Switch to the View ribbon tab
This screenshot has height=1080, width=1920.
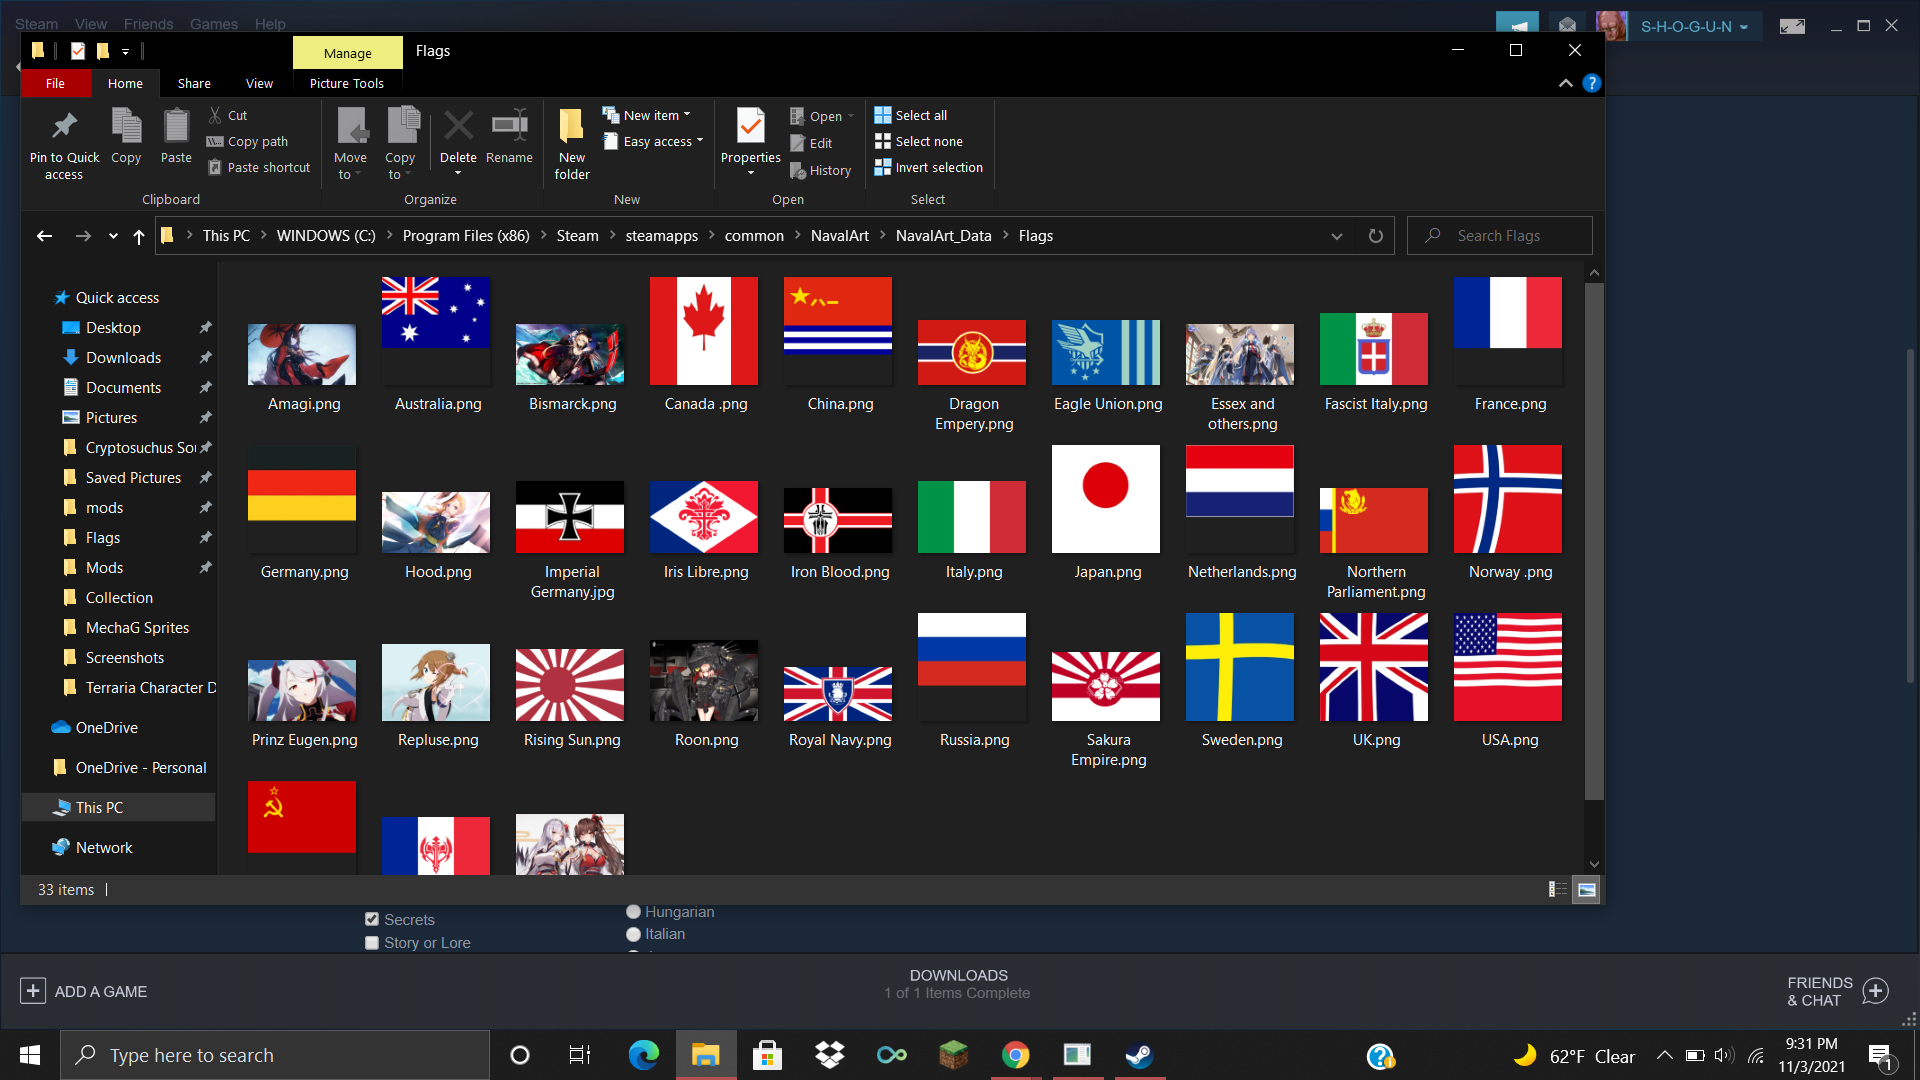pyautogui.click(x=259, y=83)
